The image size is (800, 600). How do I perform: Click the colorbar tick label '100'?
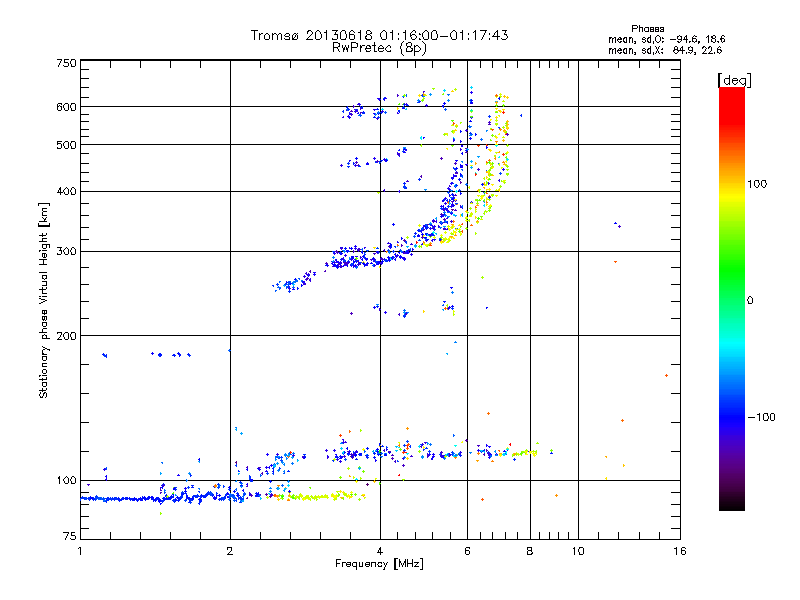757,184
